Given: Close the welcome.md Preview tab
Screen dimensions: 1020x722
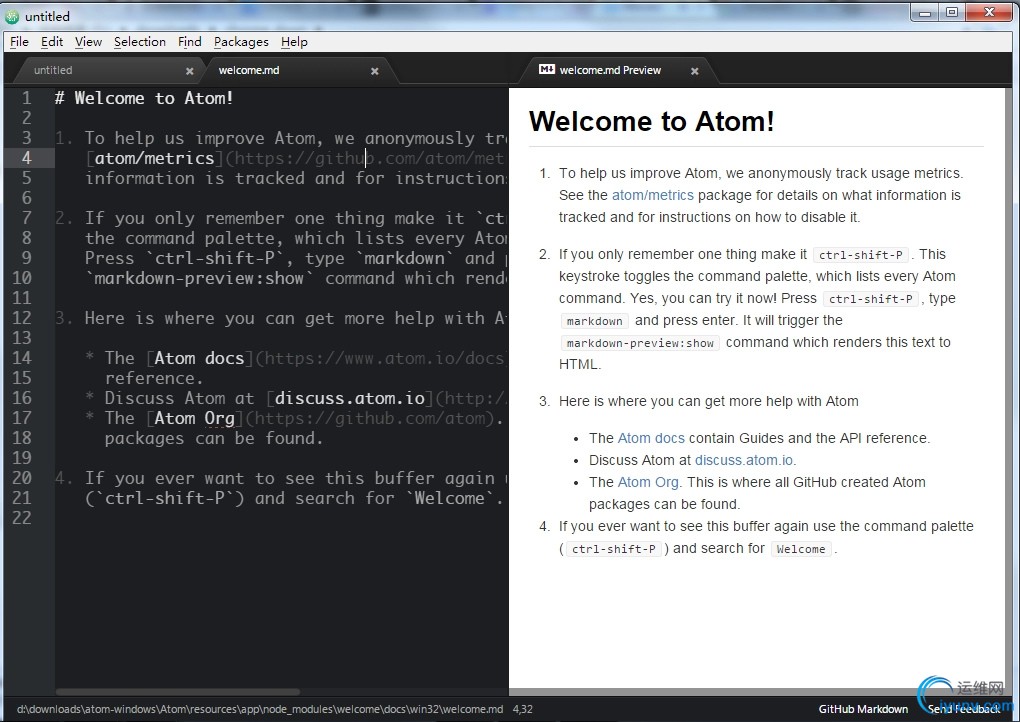Looking at the screenshot, I should (695, 71).
